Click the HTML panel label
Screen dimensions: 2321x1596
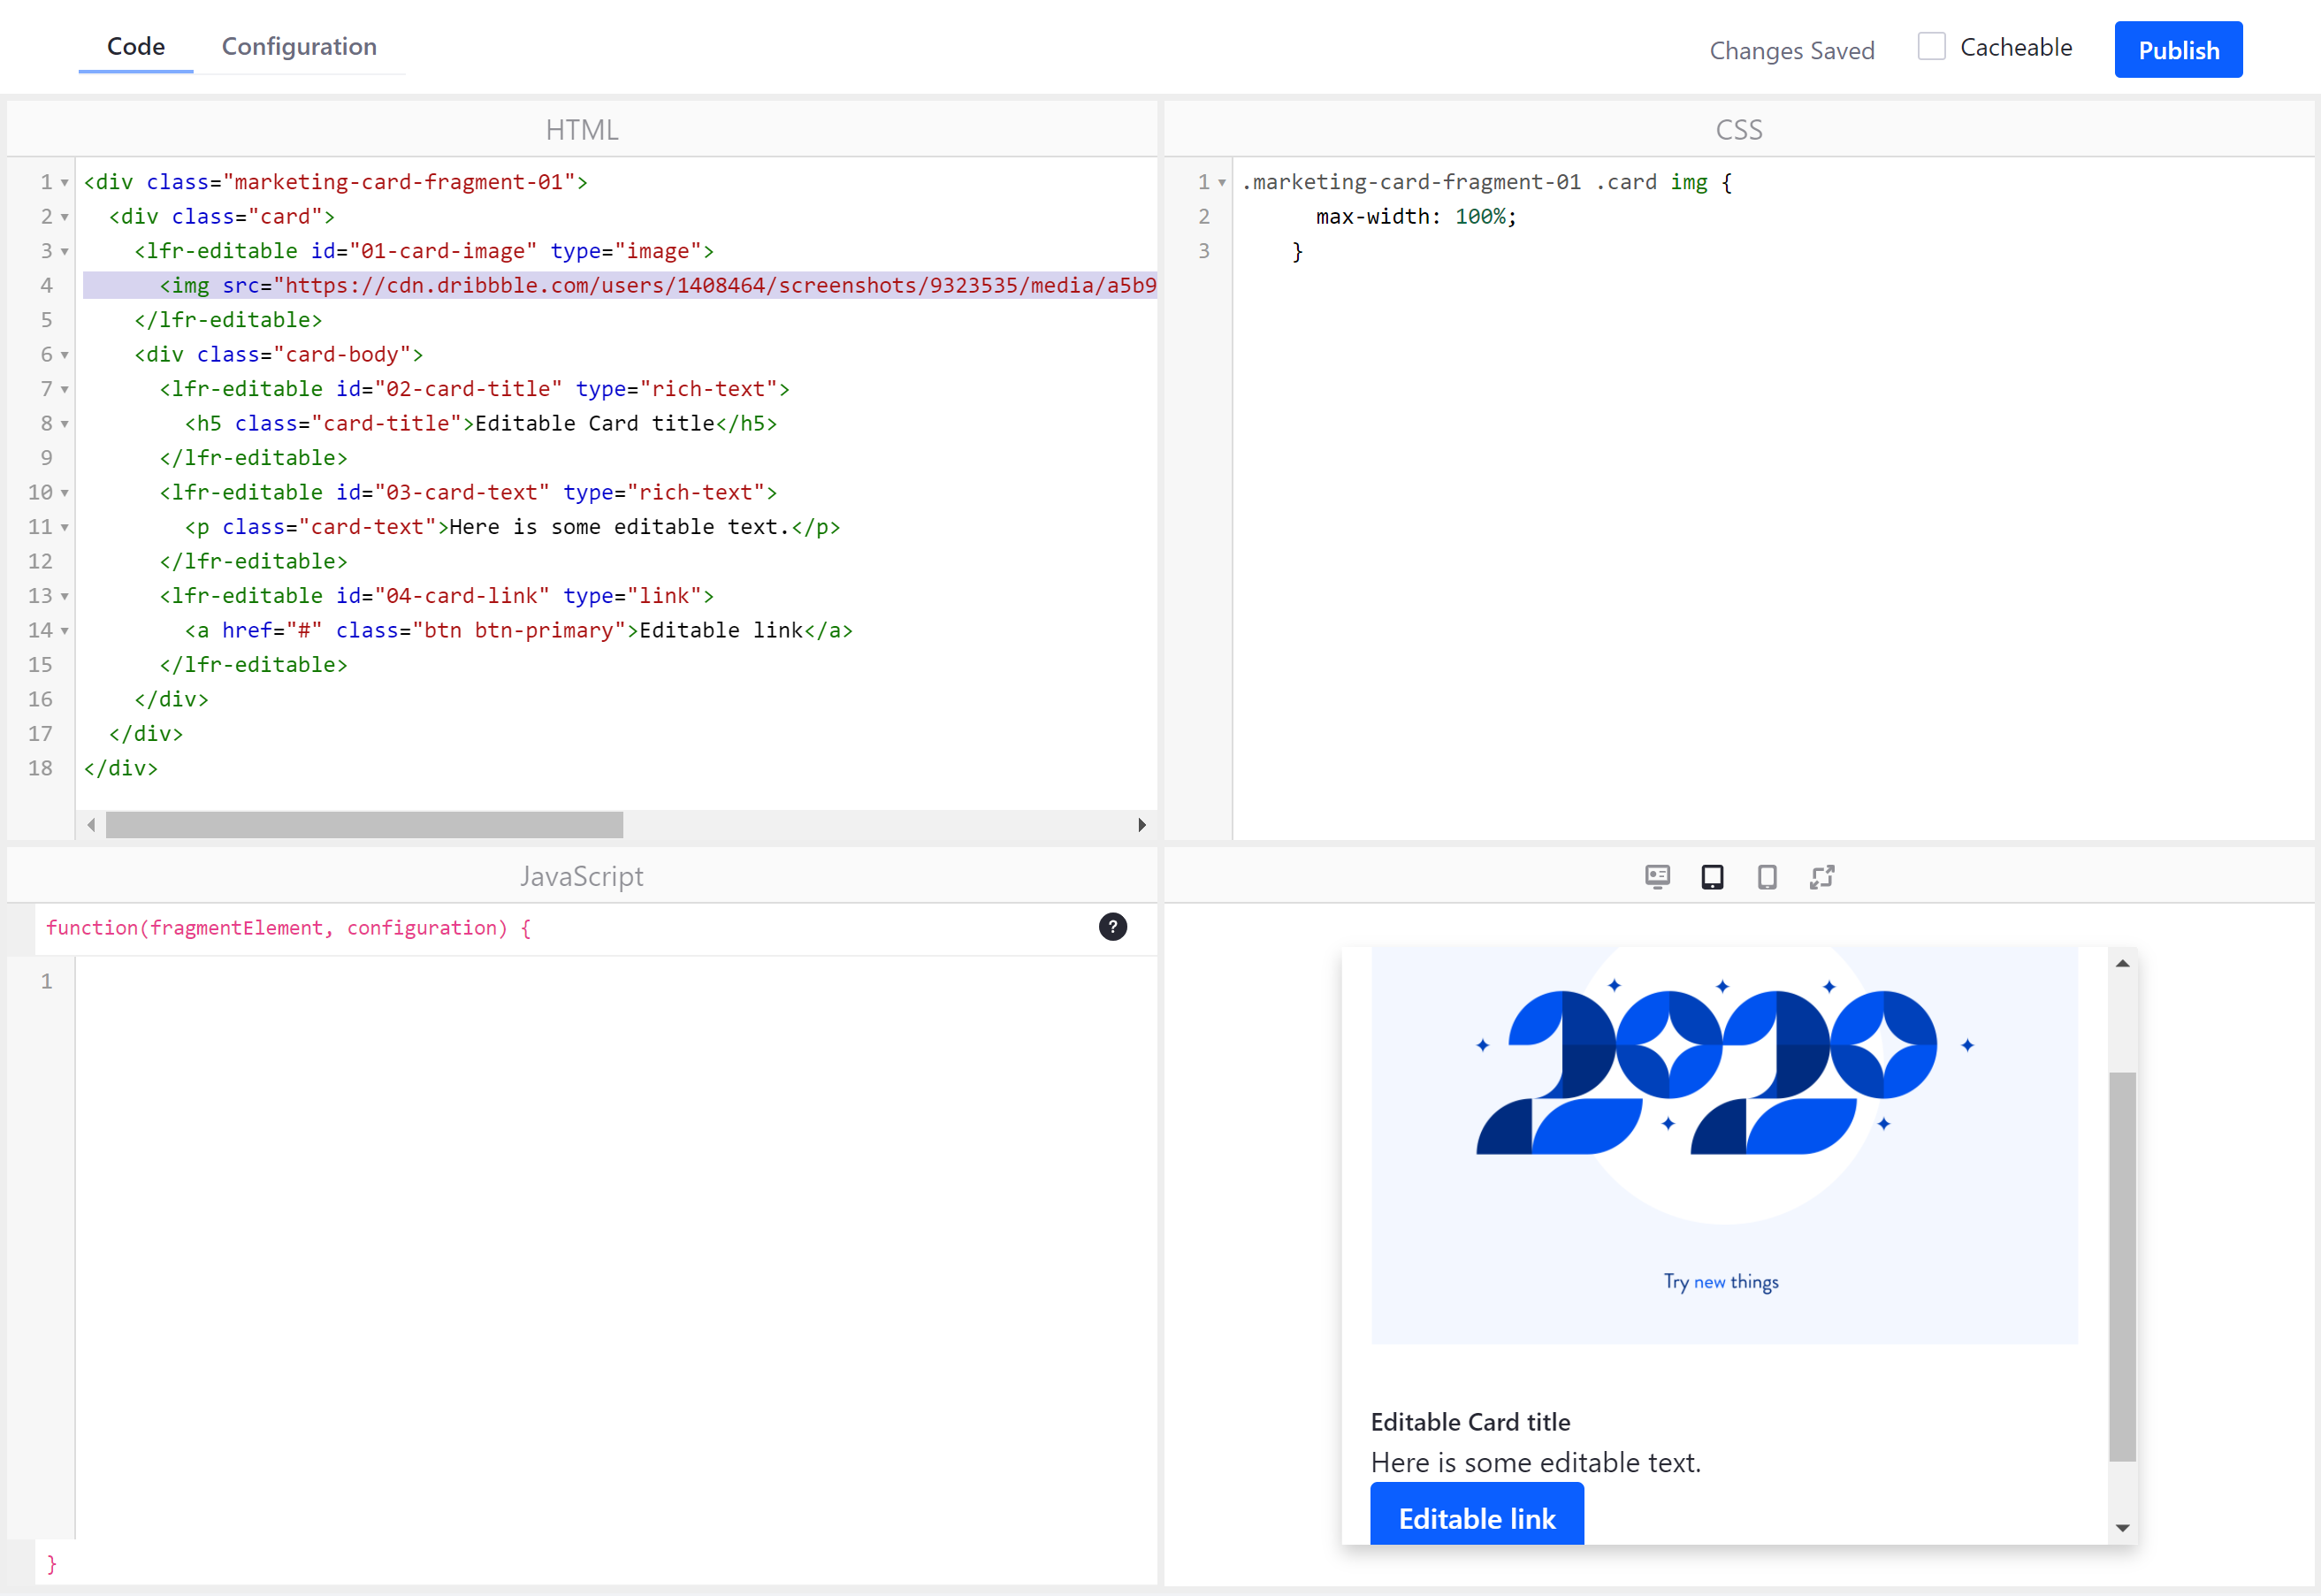click(582, 127)
